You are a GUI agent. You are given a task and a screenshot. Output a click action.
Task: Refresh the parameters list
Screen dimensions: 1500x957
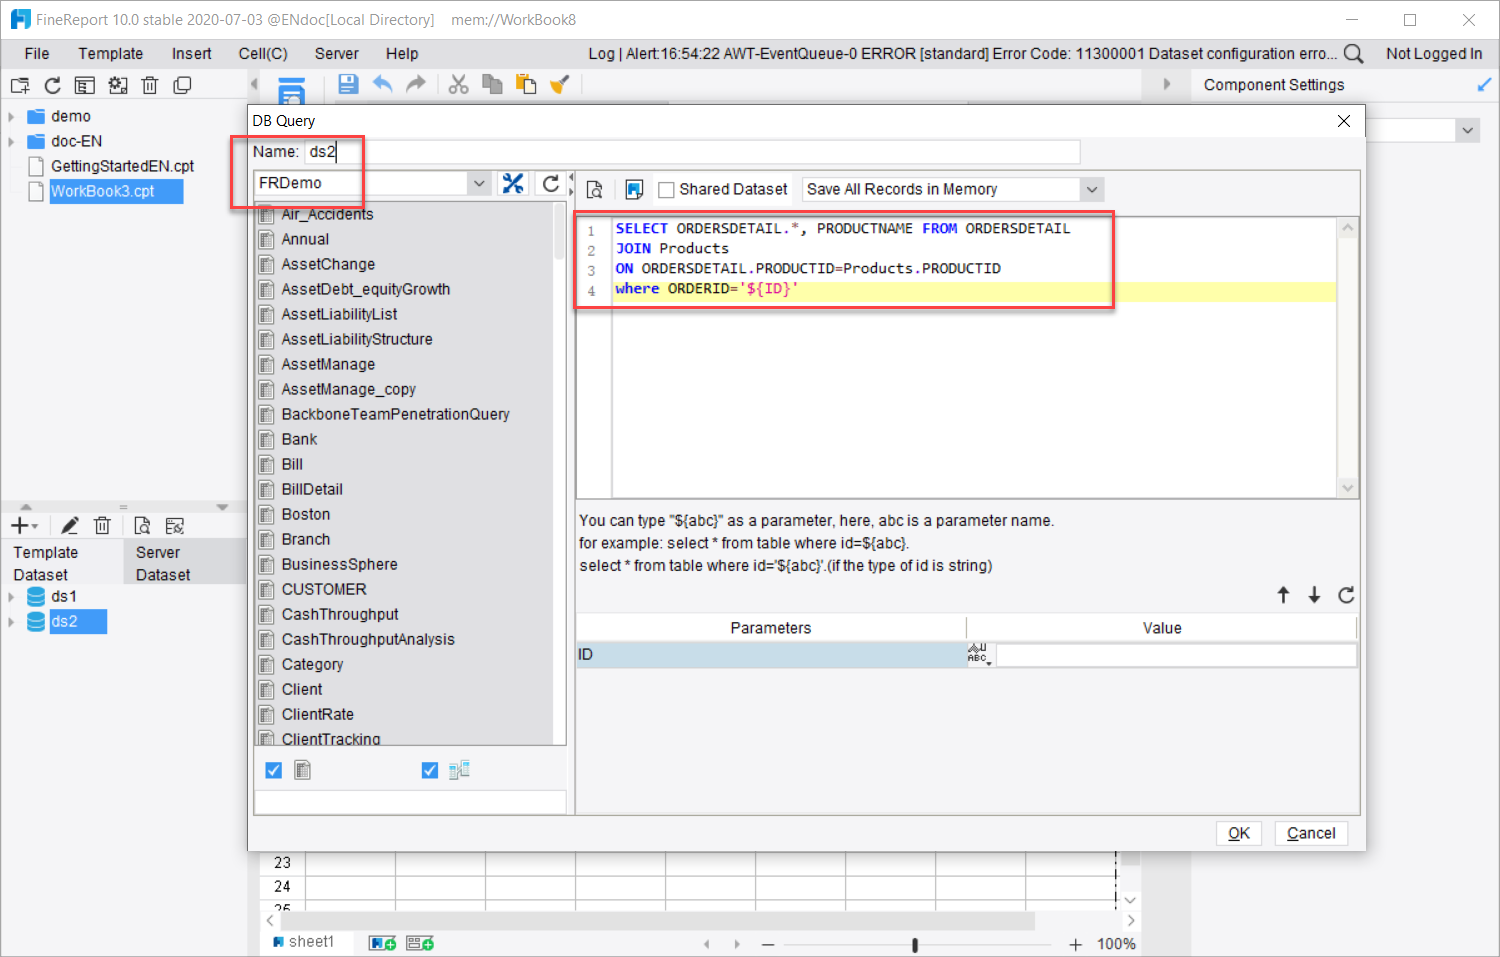(x=1346, y=595)
